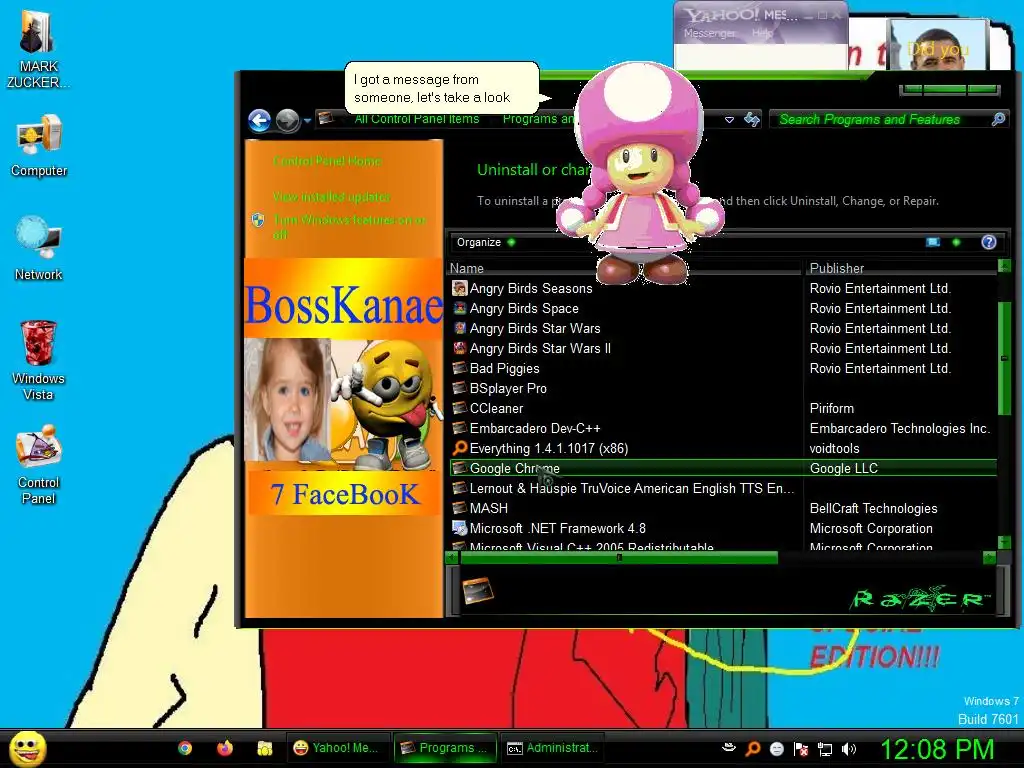Viewport: 1024px width, 768px height.
Task: Select the Angry Birds Star Wars II entry
Action: click(x=723, y=348)
